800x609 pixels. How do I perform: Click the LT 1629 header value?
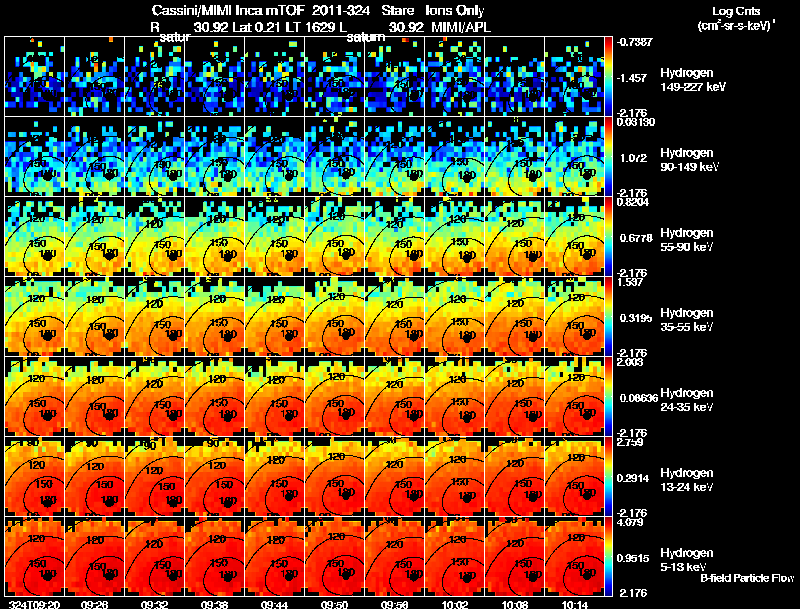310,28
